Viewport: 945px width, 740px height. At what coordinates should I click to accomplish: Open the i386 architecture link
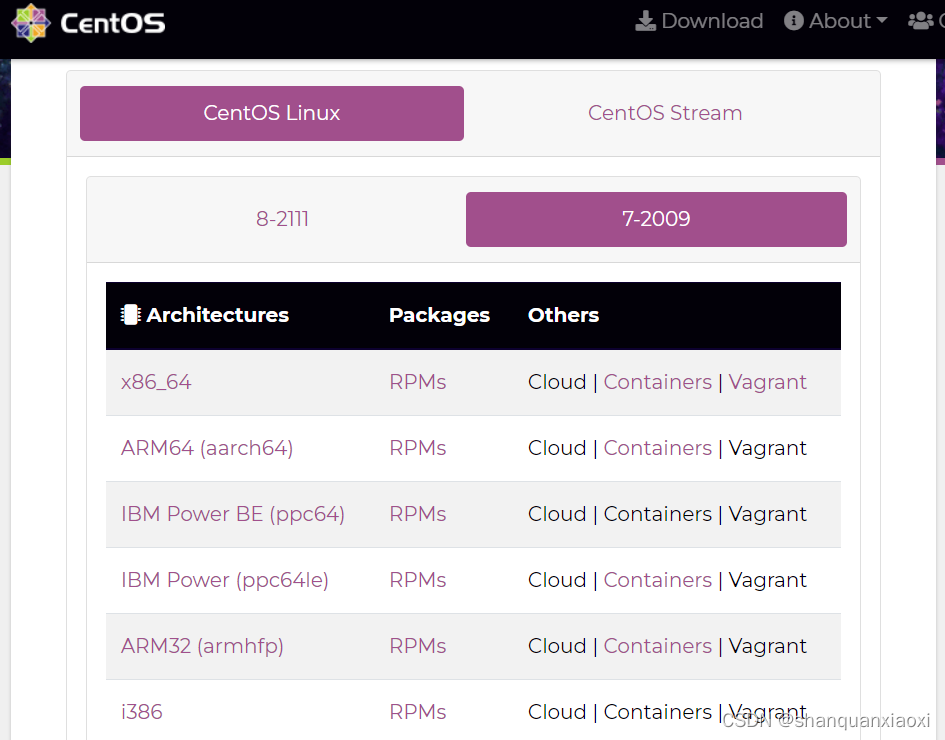click(142, 712)
